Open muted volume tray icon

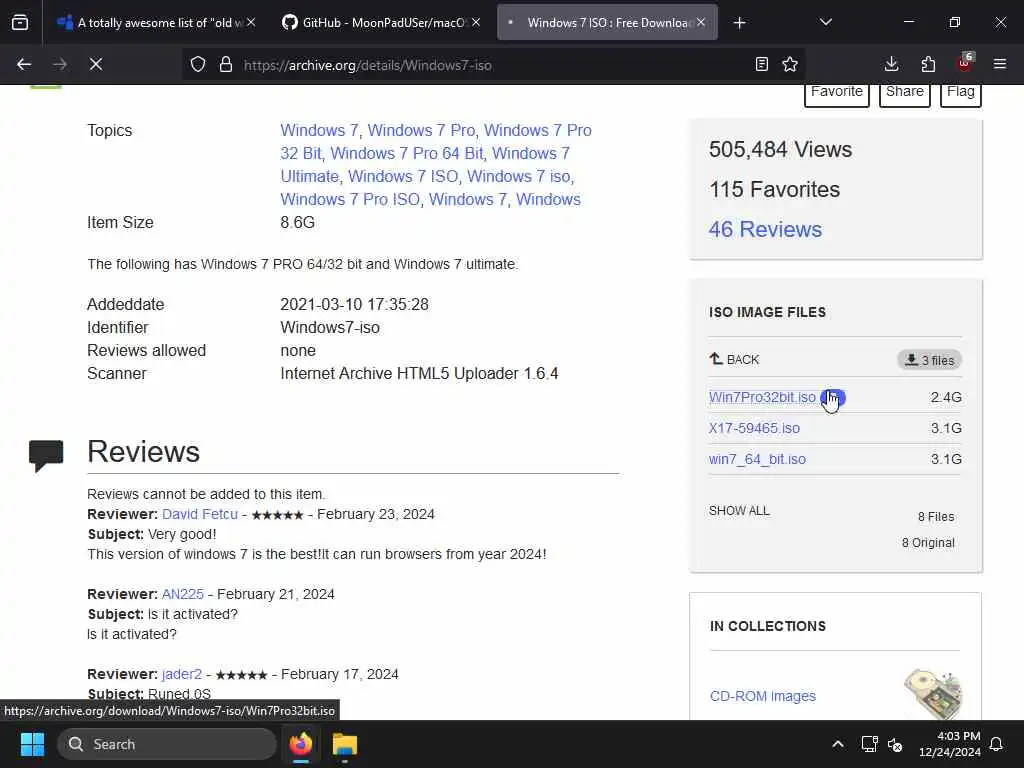tap(895, 744)
